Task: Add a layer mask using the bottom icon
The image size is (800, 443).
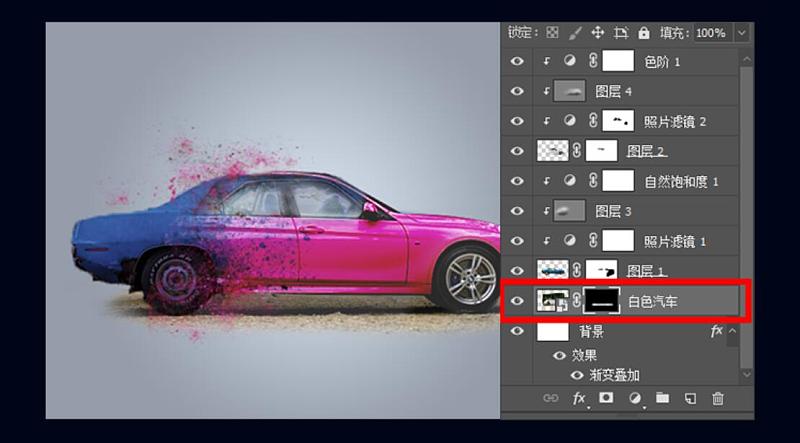Action: point(606,398)
